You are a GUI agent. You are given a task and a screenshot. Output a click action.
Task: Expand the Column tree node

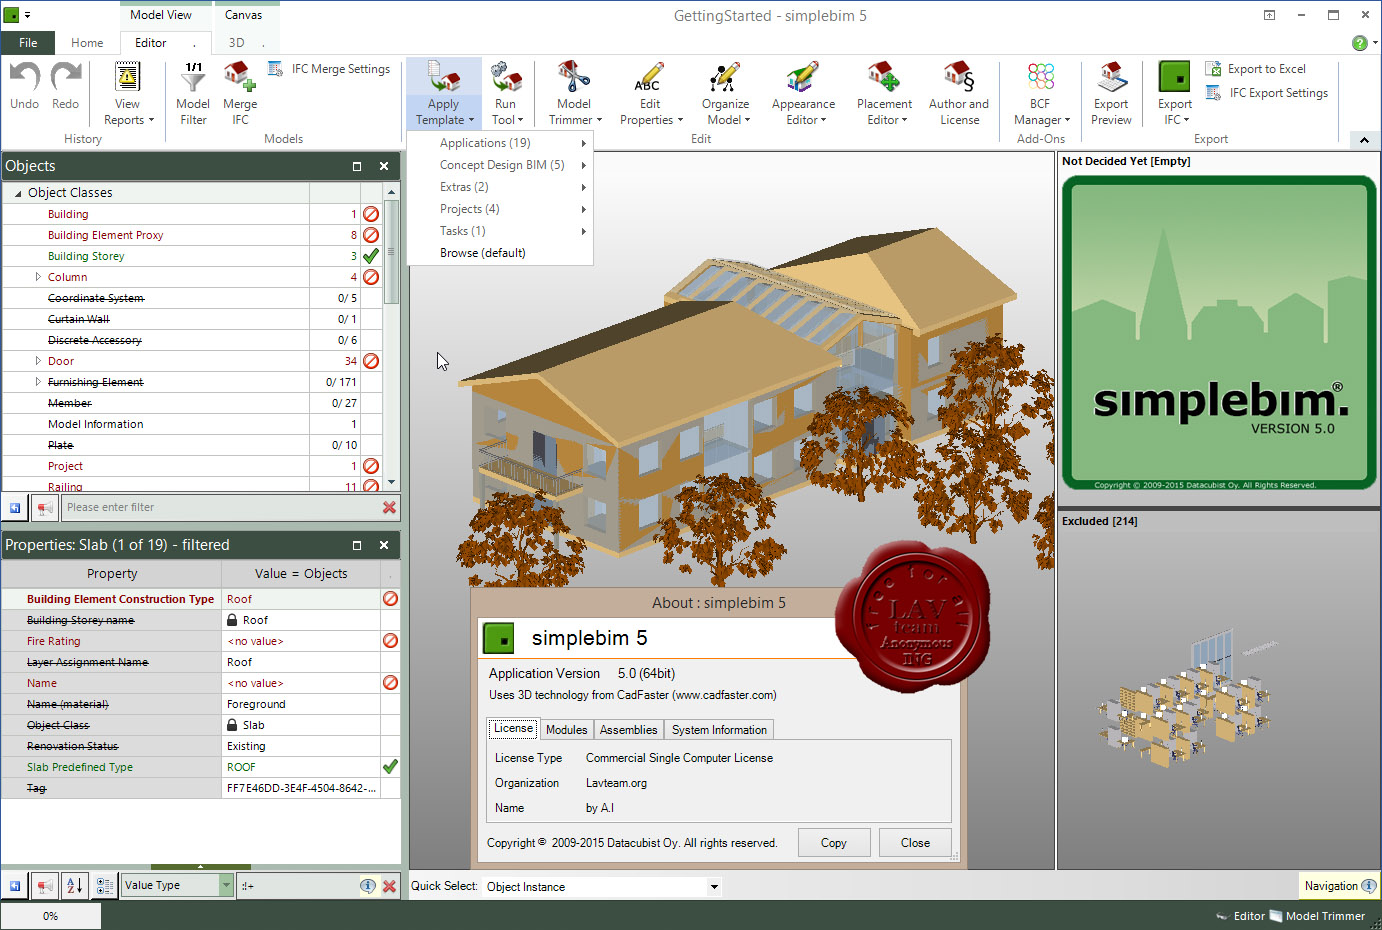tap(38, 277)
